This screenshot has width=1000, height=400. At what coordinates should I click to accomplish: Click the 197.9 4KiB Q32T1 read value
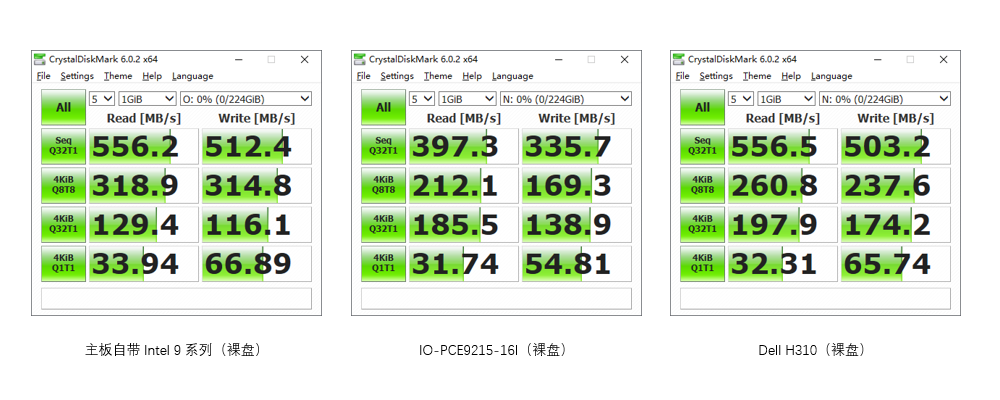(783, 224)
